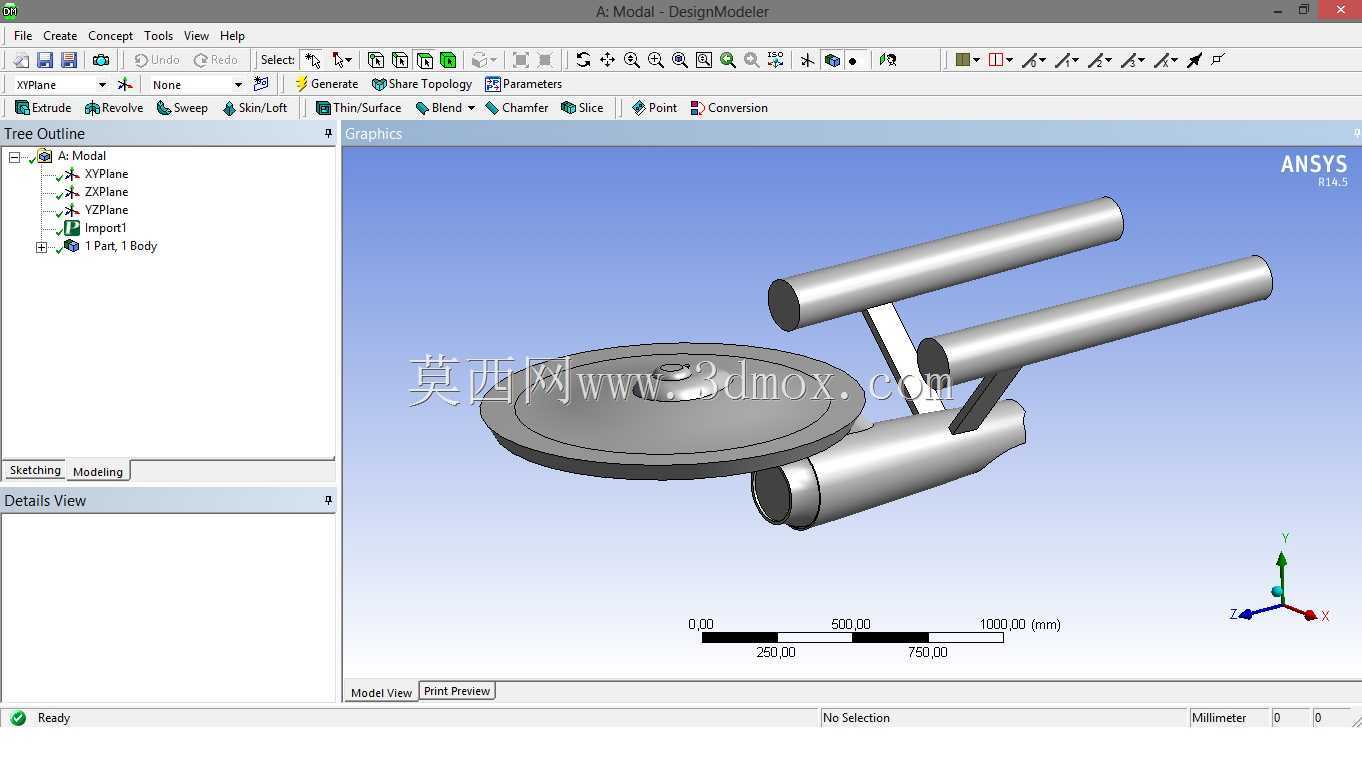
Task: Click the Generate button
Action: 326,84
